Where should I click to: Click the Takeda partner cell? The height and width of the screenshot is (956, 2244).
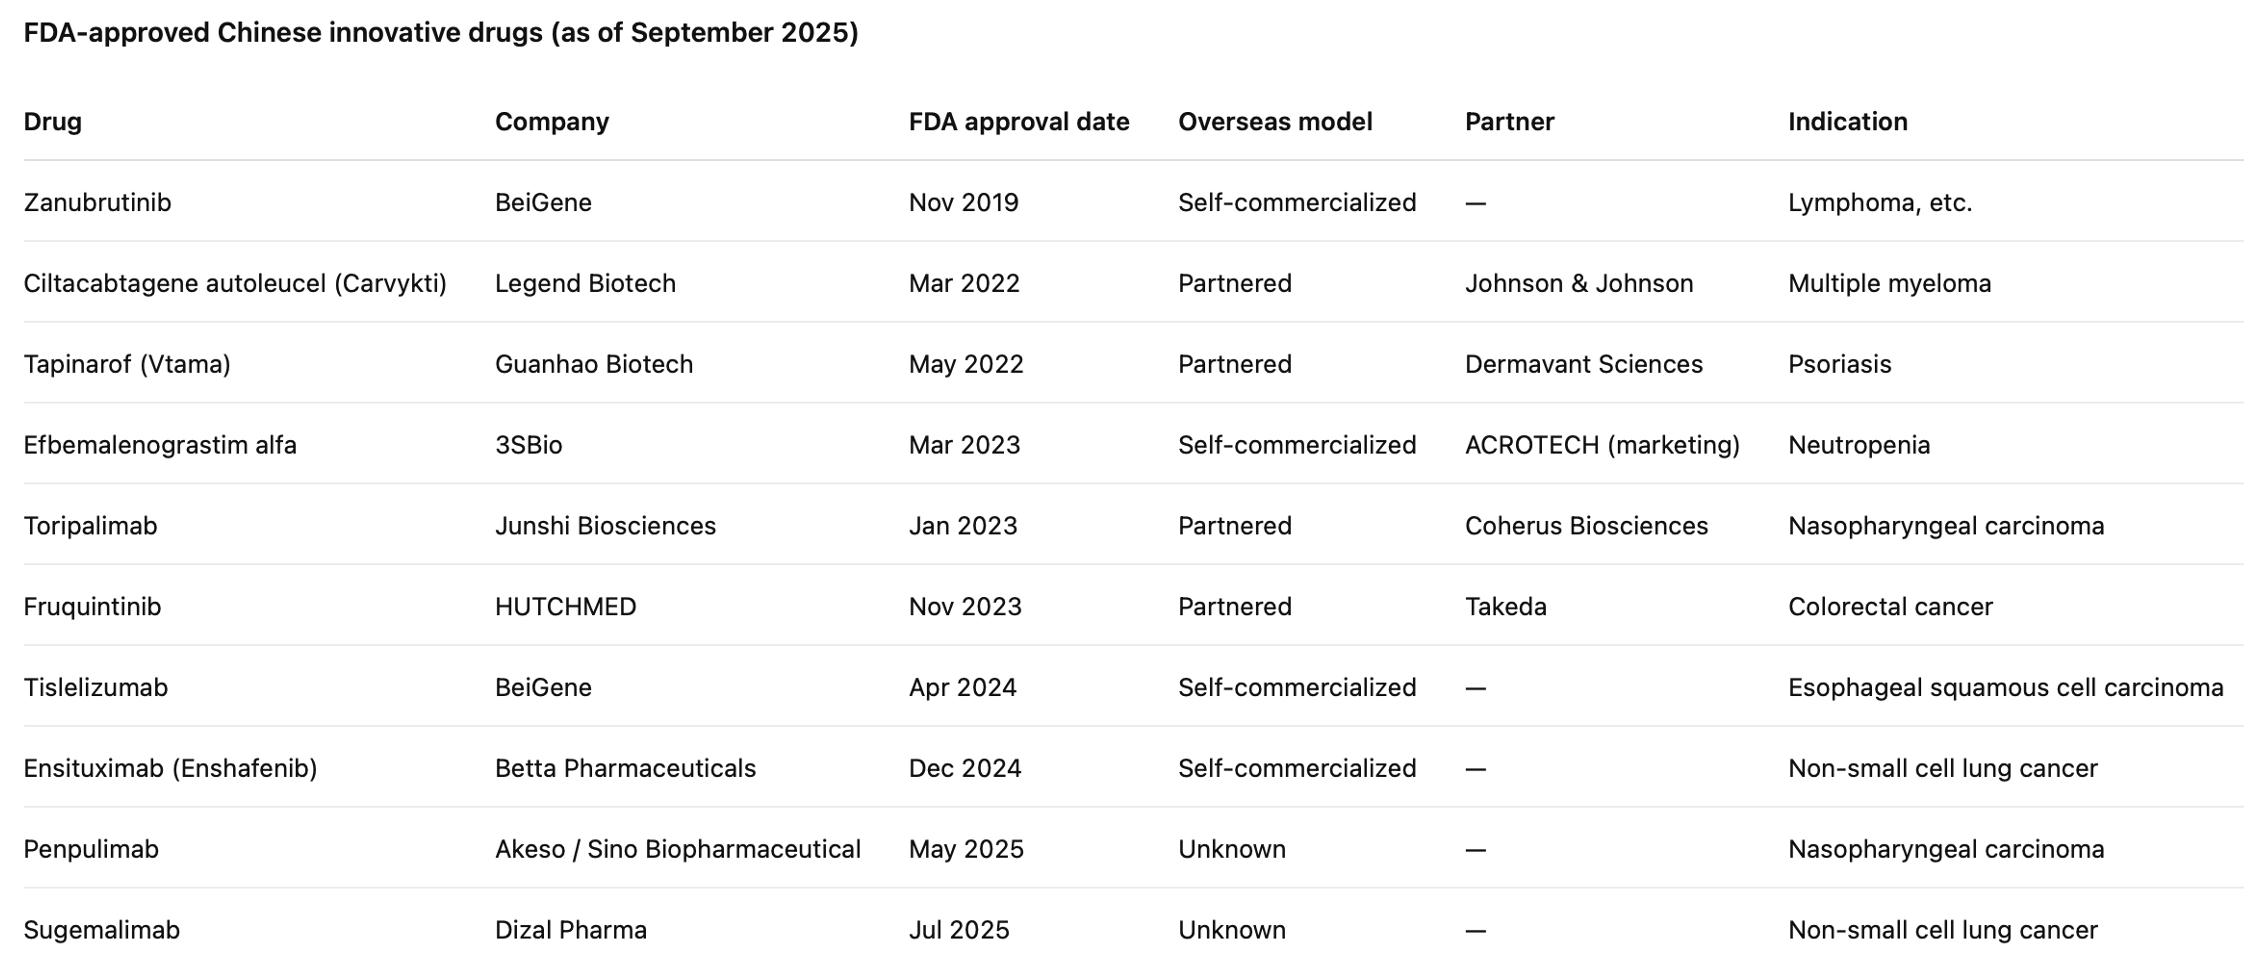(1505, 607)
